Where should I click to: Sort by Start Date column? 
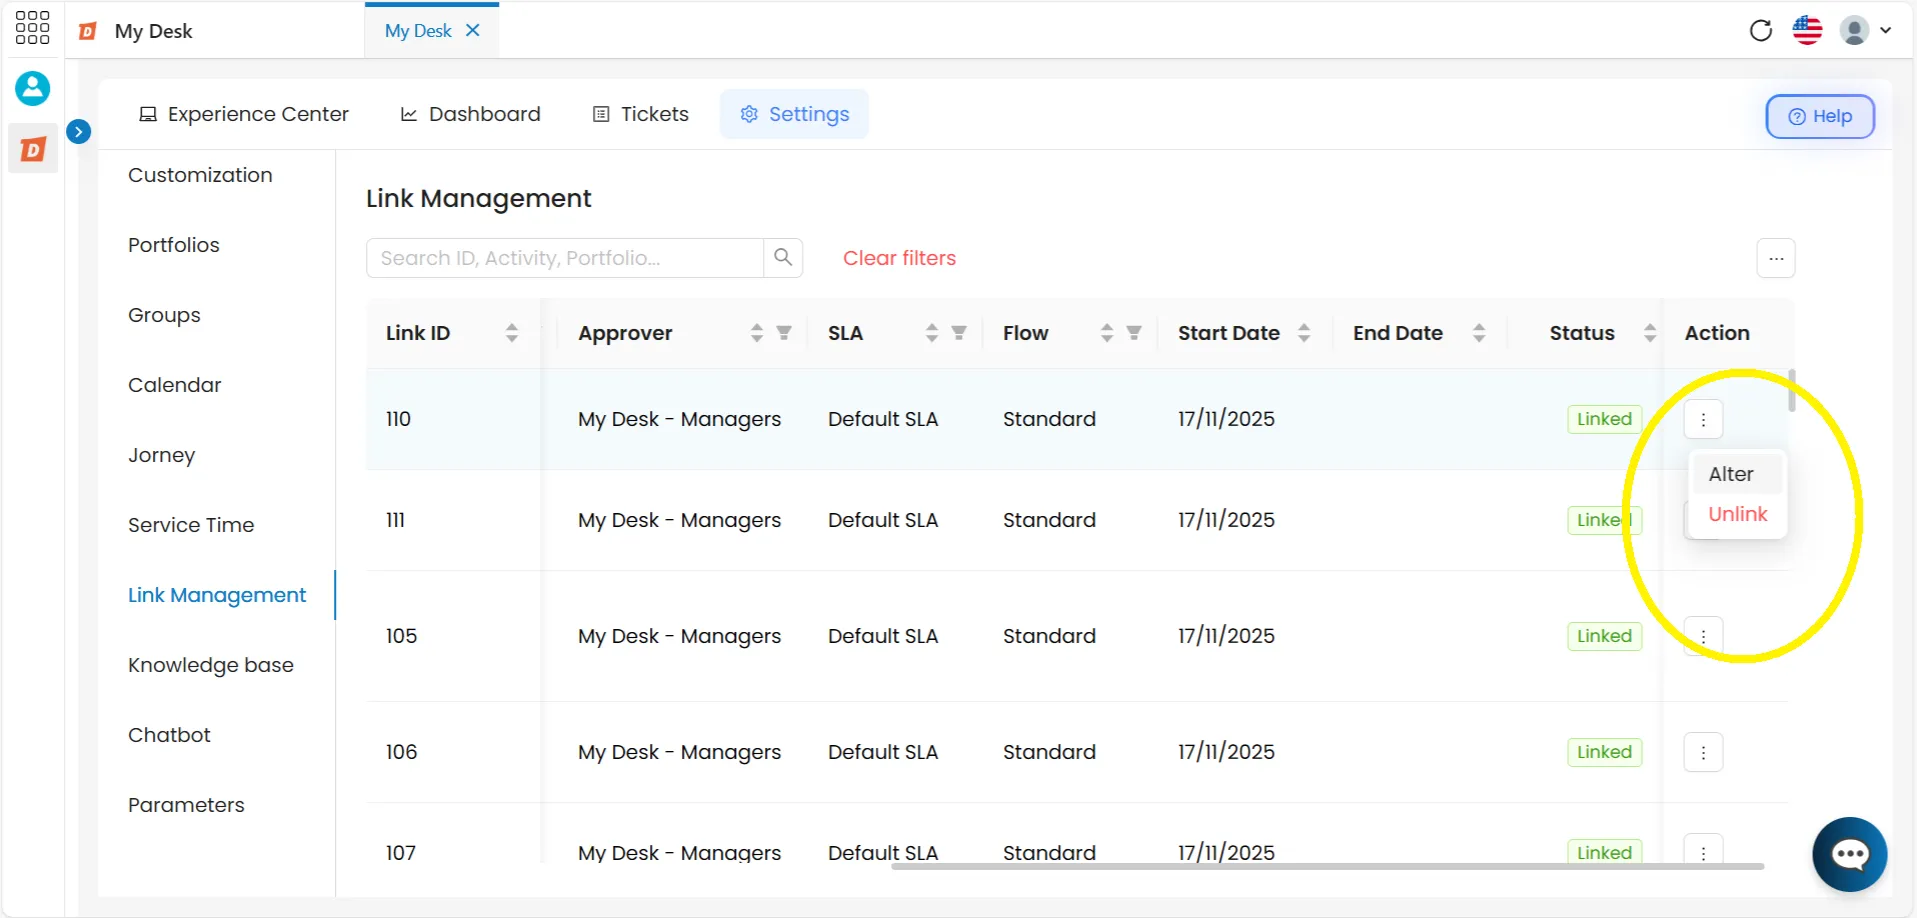point(1304,333)
